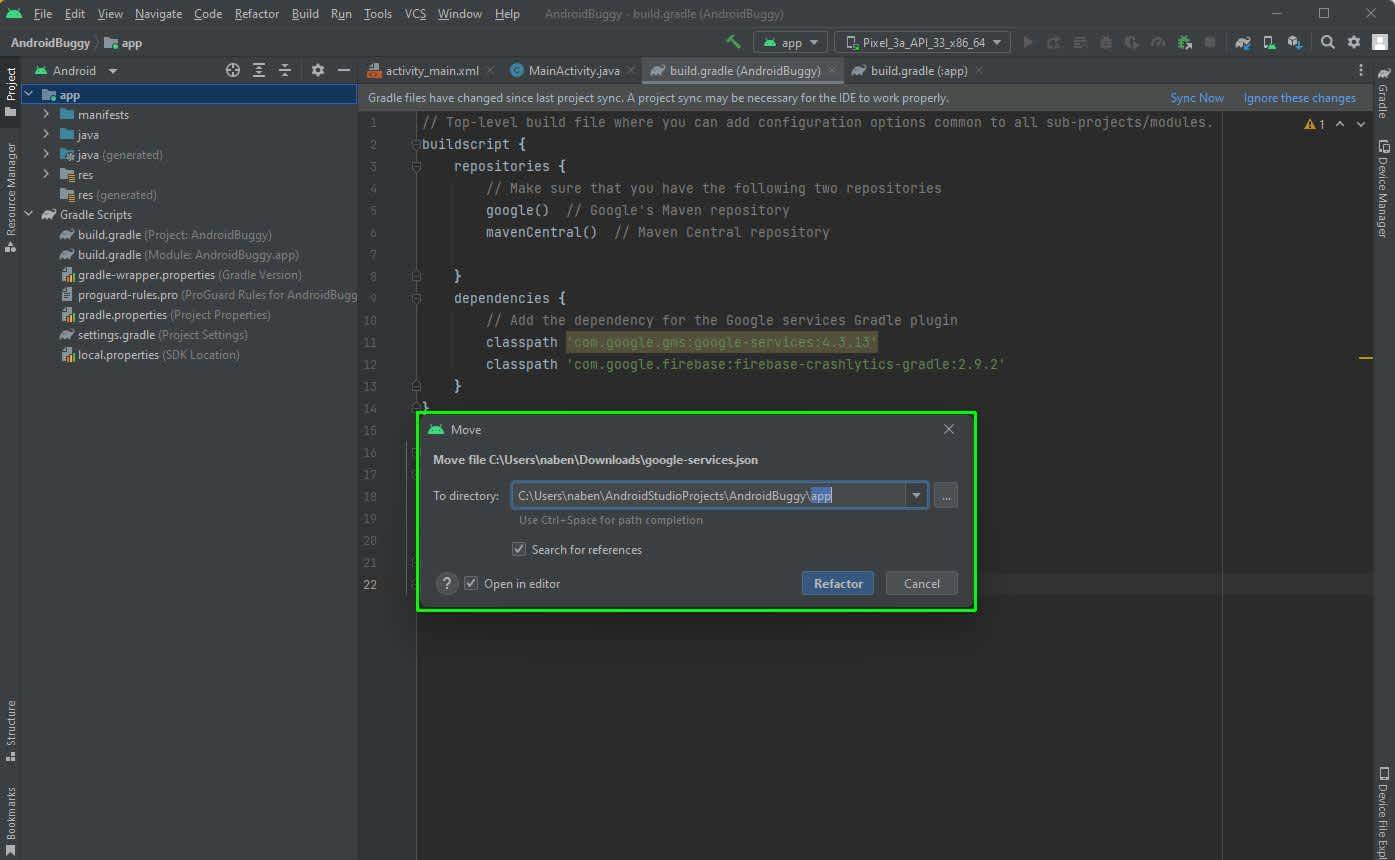Image resolution: width=1395 pixels, height=860 pixels.
Task: Go to next highlighted error arrow
Action: pyautogui.click(x=1361, y=124)
